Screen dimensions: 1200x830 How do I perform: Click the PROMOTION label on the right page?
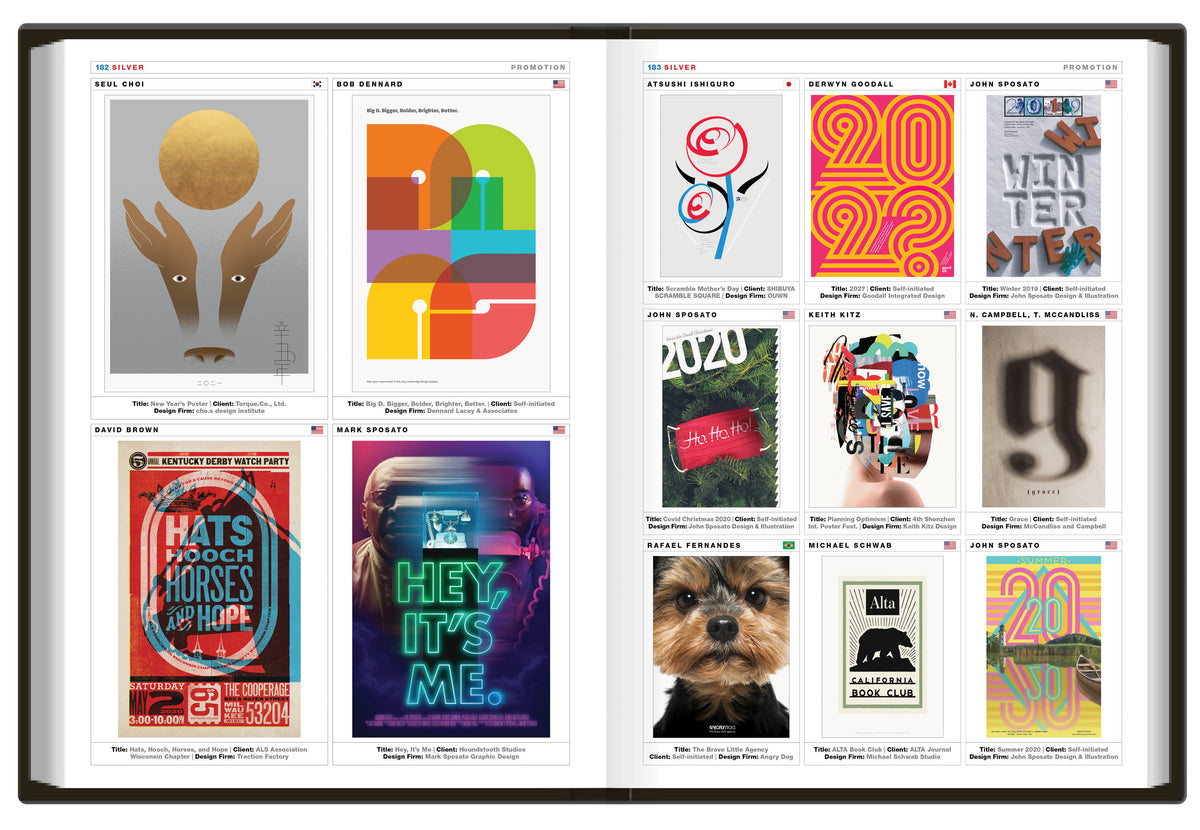pyautogui.click(x=1090, y=68)
